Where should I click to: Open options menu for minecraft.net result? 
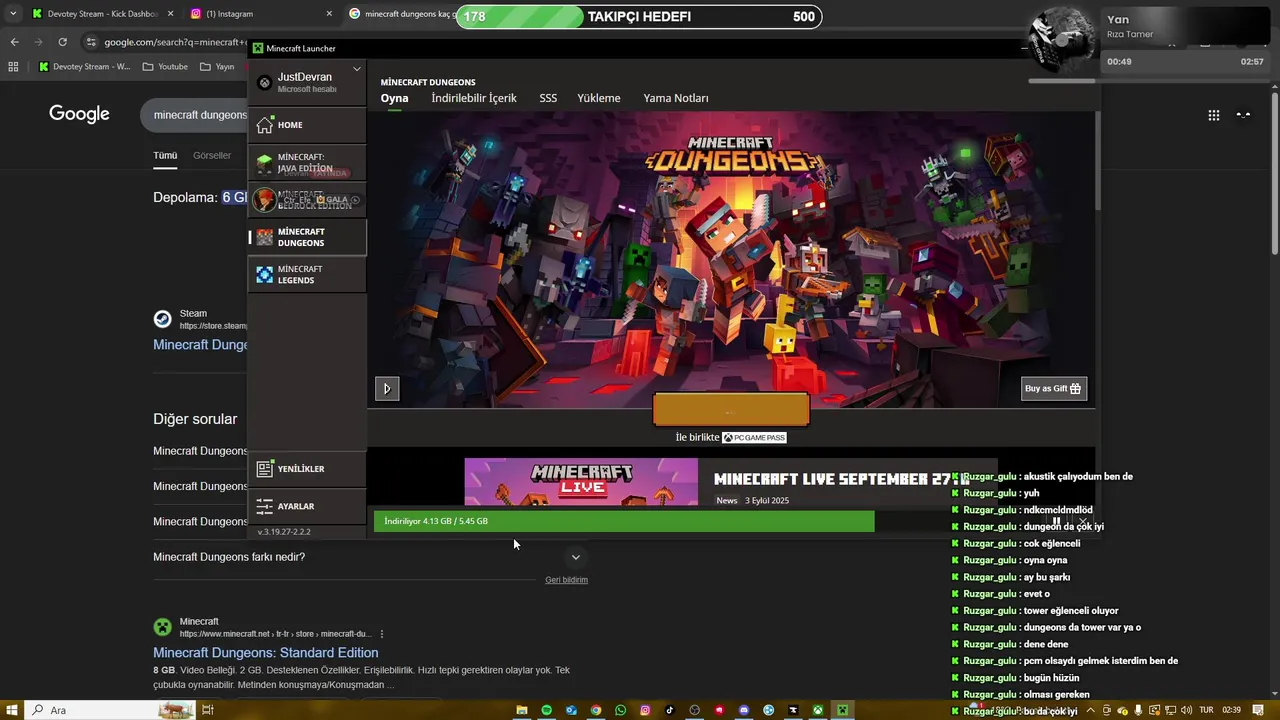coord(382,634)
